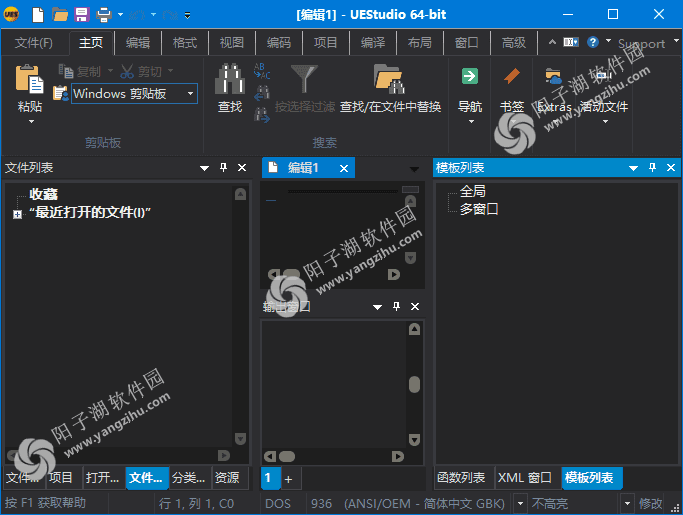
Task: Click the 复制 copy button
Action: pos(80,71)
